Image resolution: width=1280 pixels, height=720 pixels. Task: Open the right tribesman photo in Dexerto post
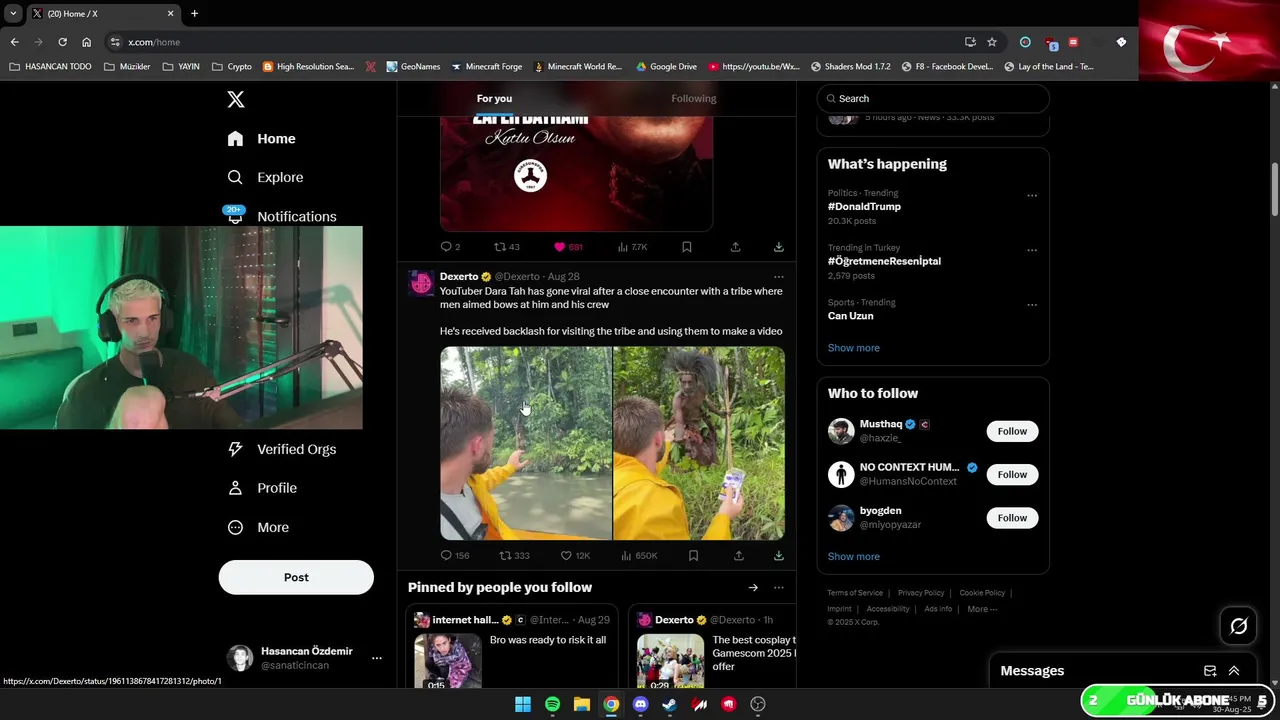(x=699, y=443)
